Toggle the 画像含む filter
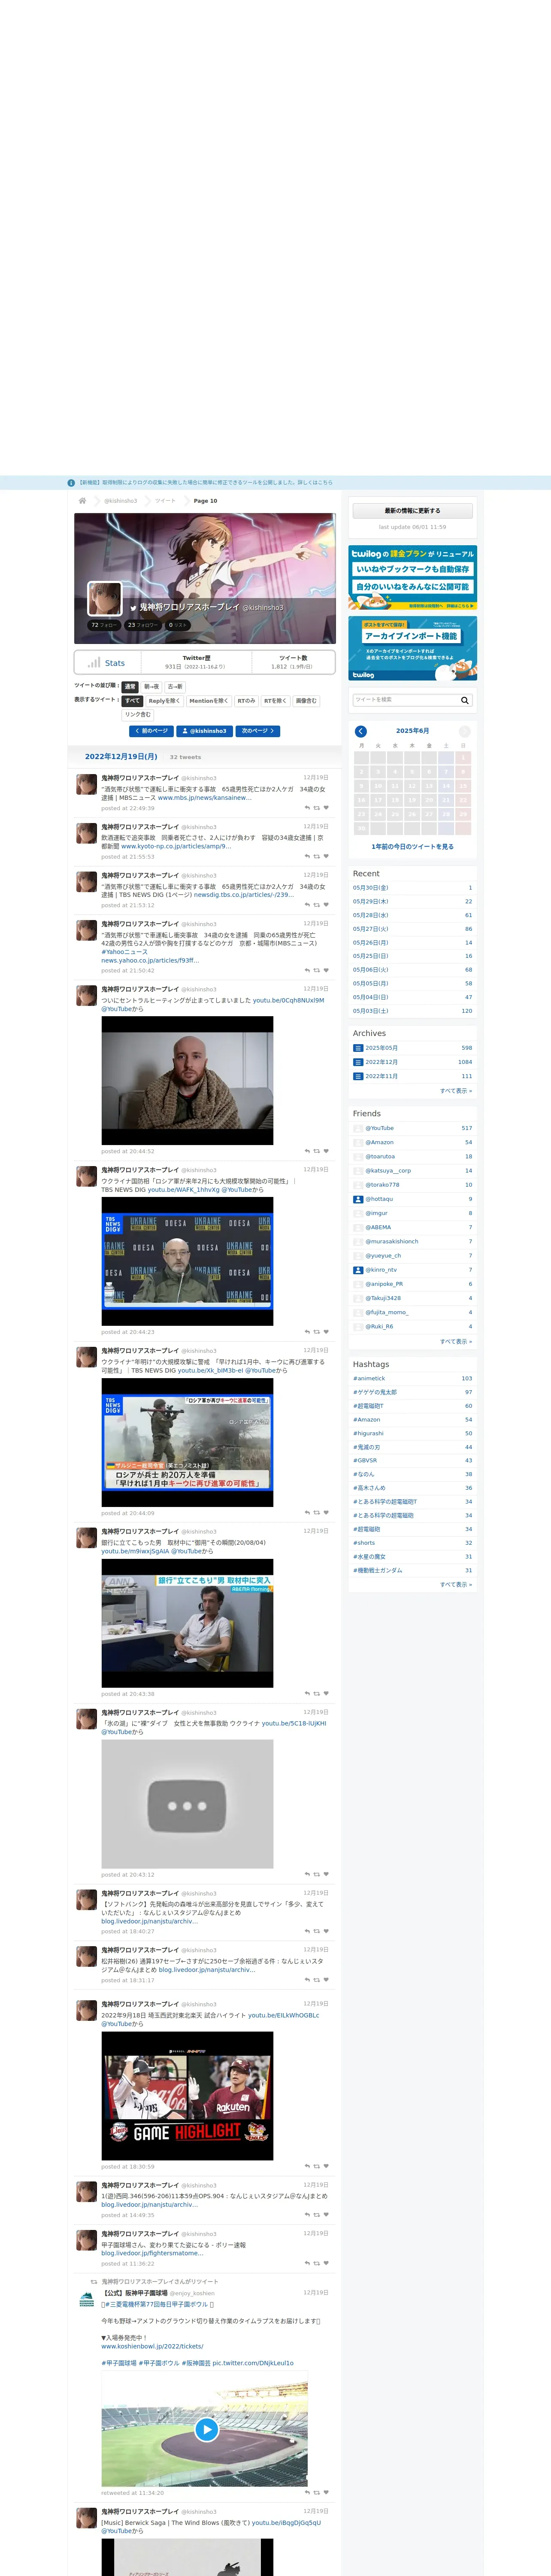 point(306,701)
